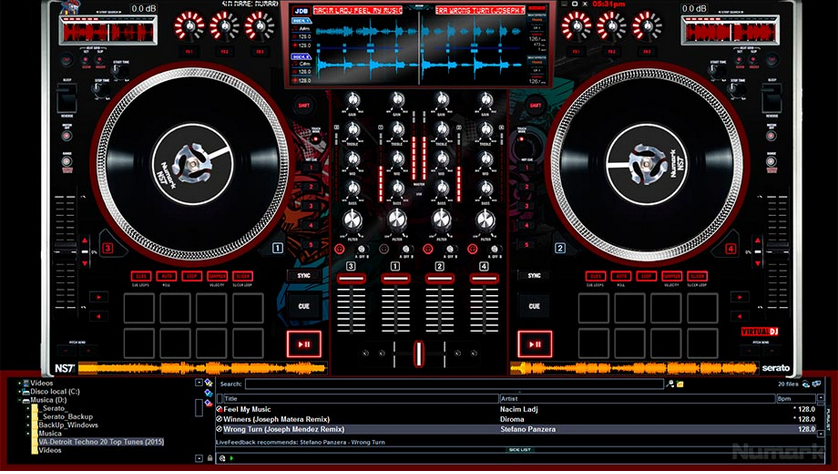Expand Disco local (C:) drive
Screen dimensions: 838x474
point(19,392)
